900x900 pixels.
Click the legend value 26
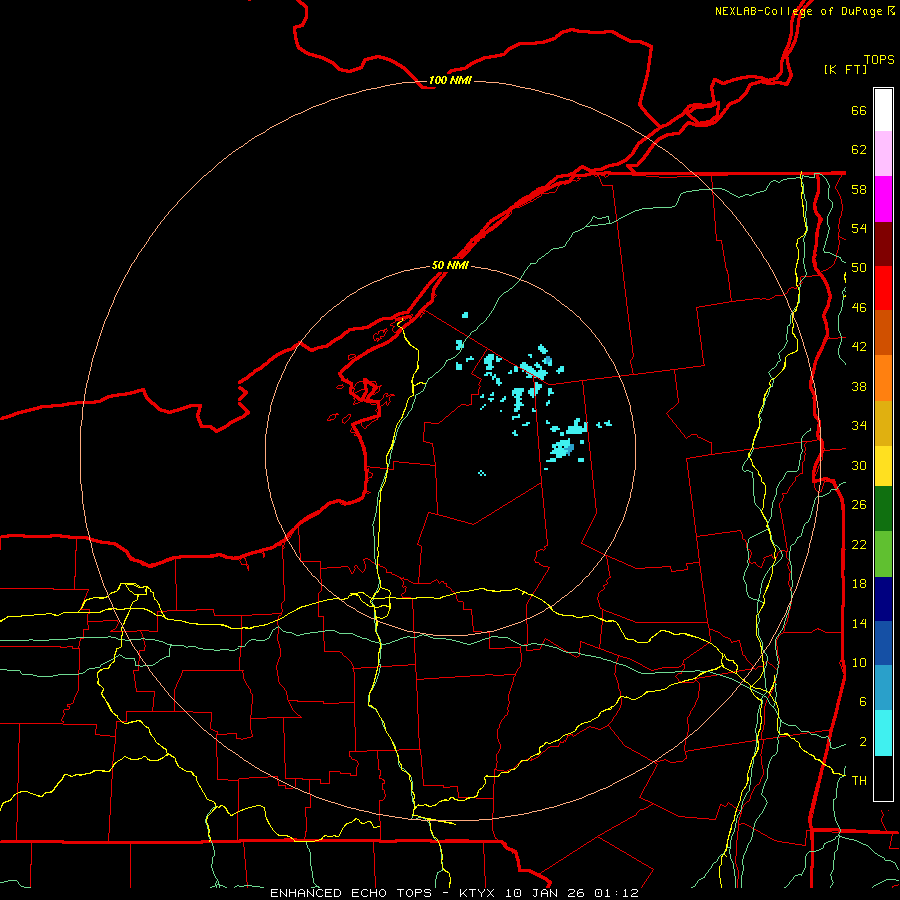pyautogui.click(x=859, y=505)
